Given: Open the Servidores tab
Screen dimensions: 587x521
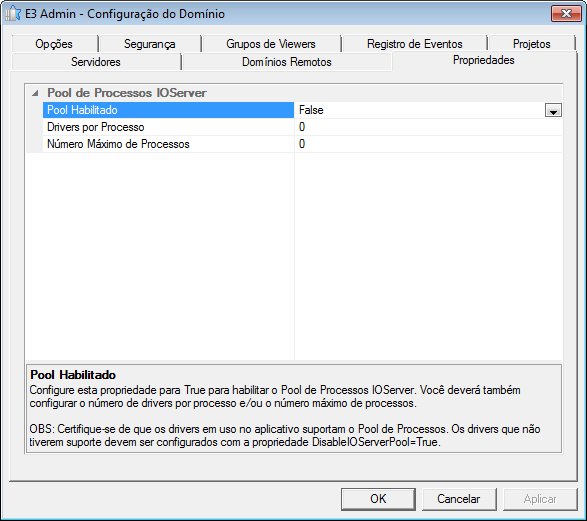Looking at the screenshot, I should click(x=96, y=62).
